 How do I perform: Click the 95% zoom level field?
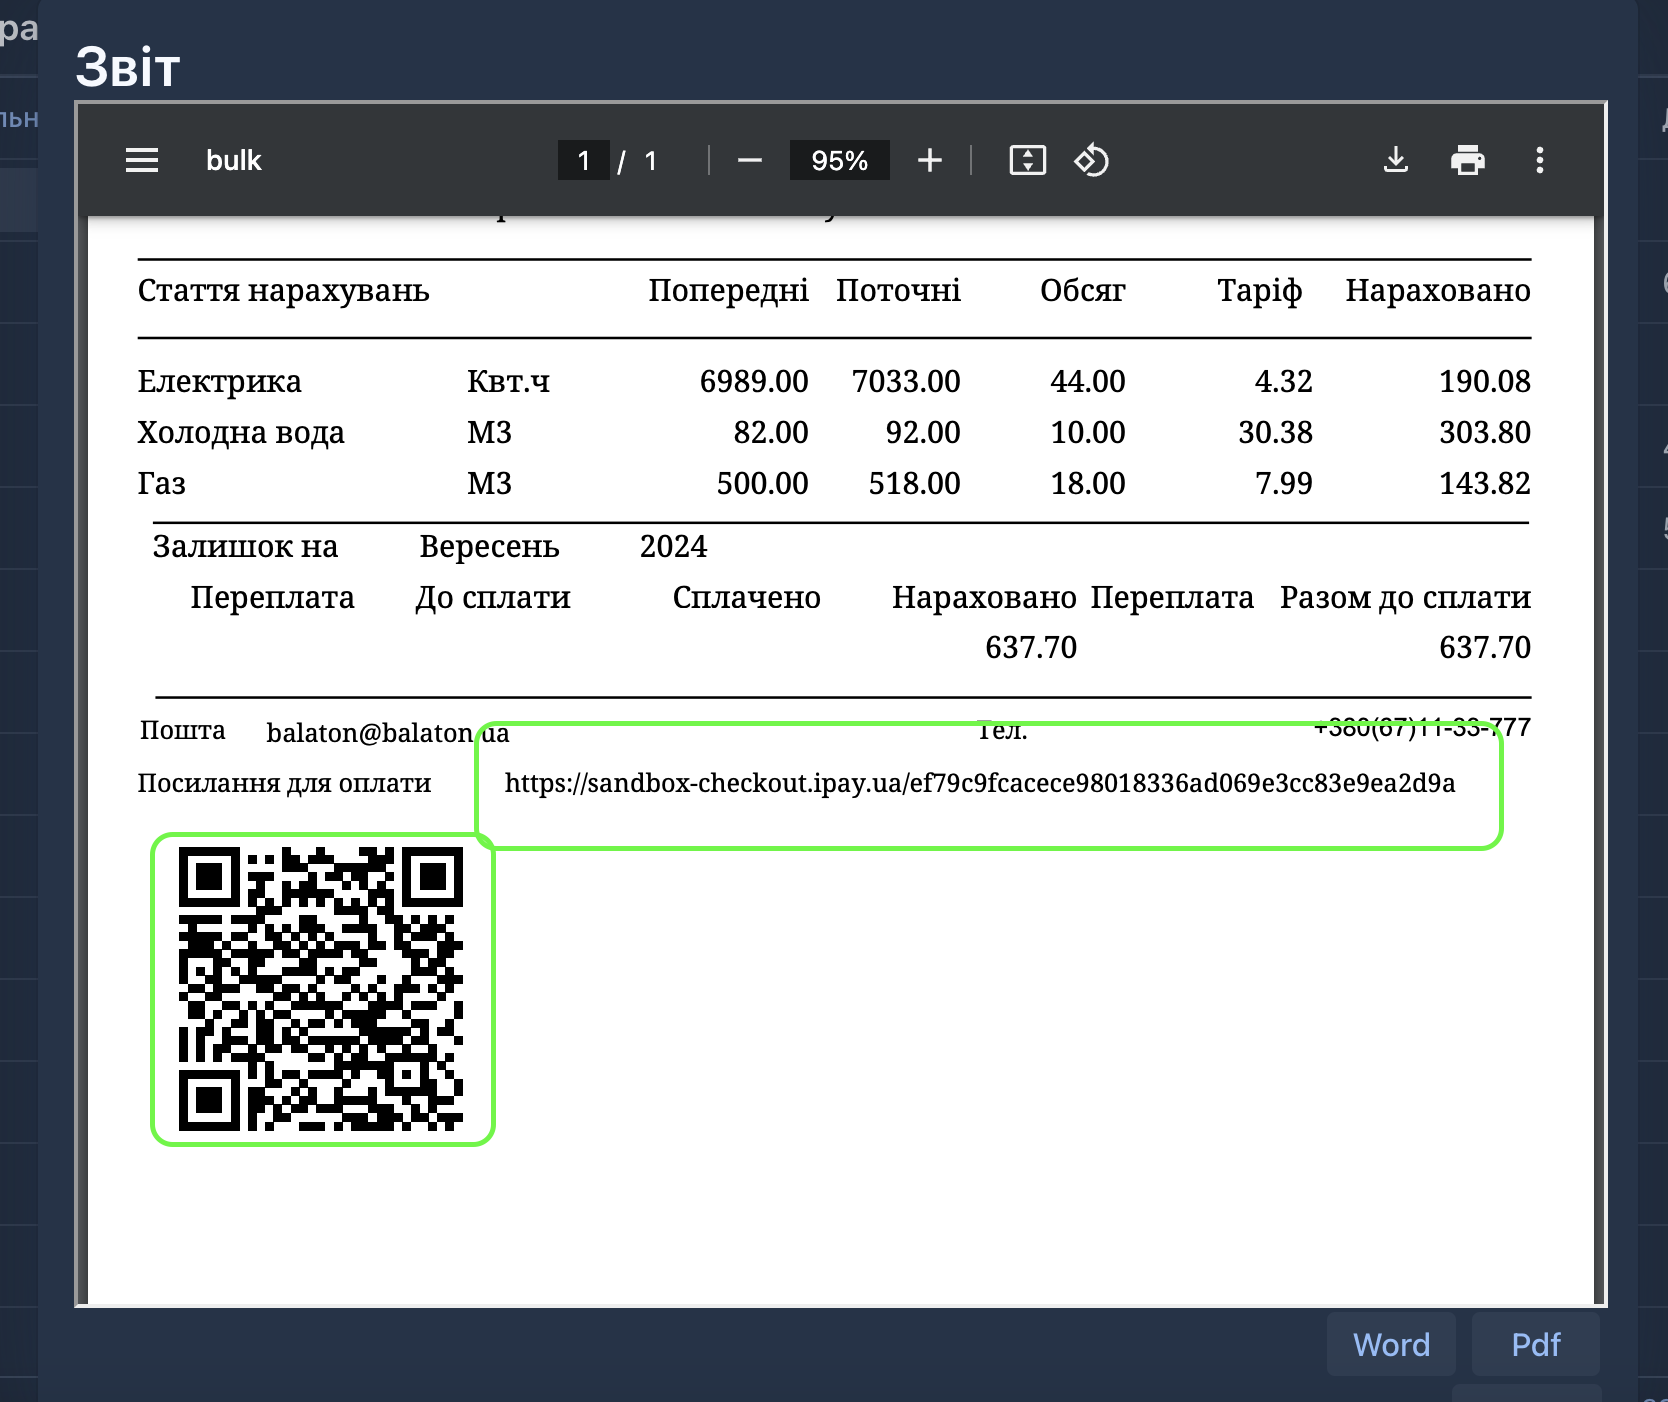click(x=840, y=160)
